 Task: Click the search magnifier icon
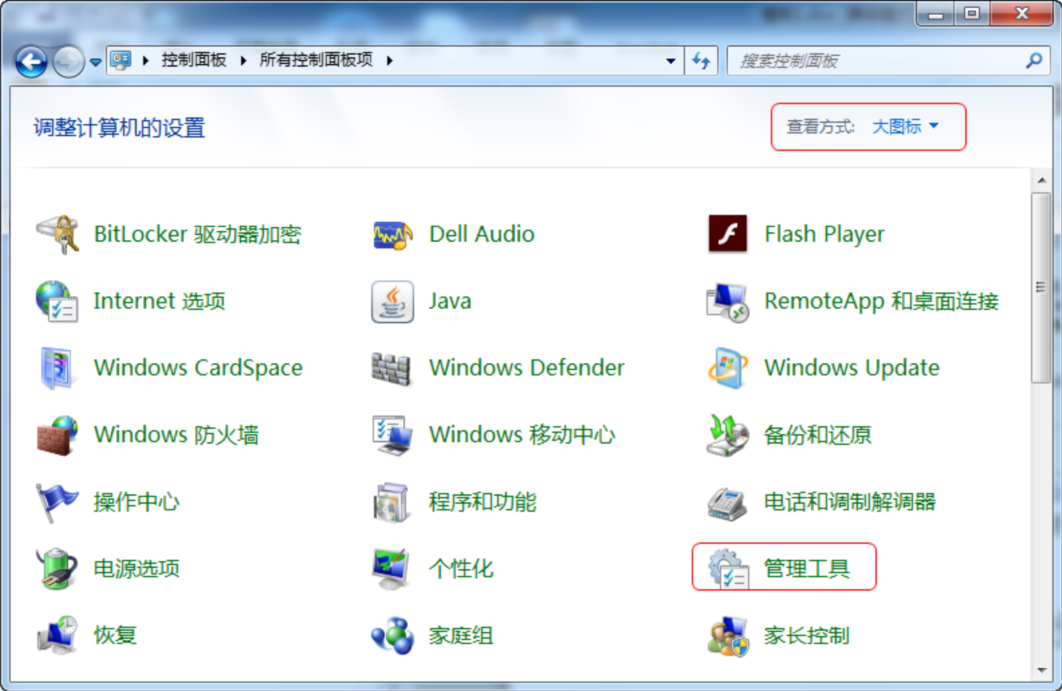(1034, 61)
